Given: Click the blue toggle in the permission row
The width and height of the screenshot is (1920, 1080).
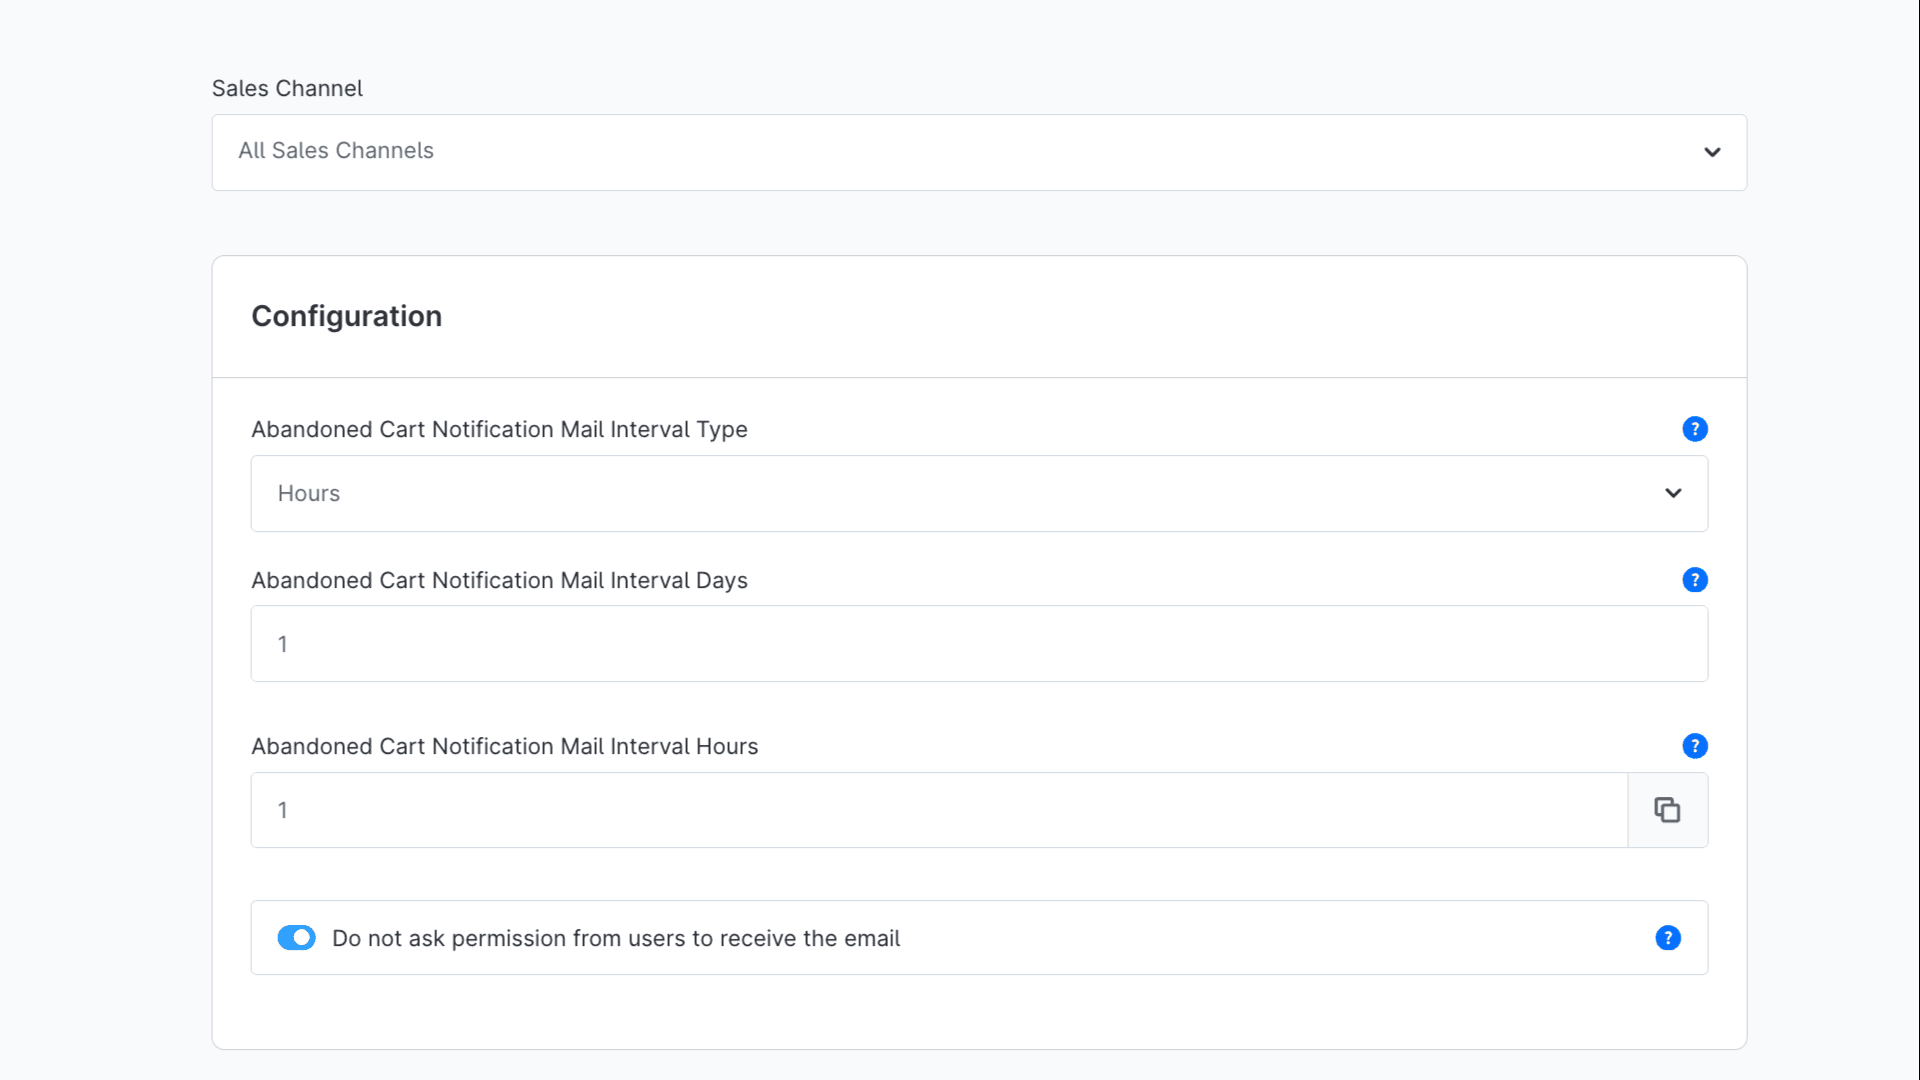Looking at the screenshot, I should click(296, 937).
